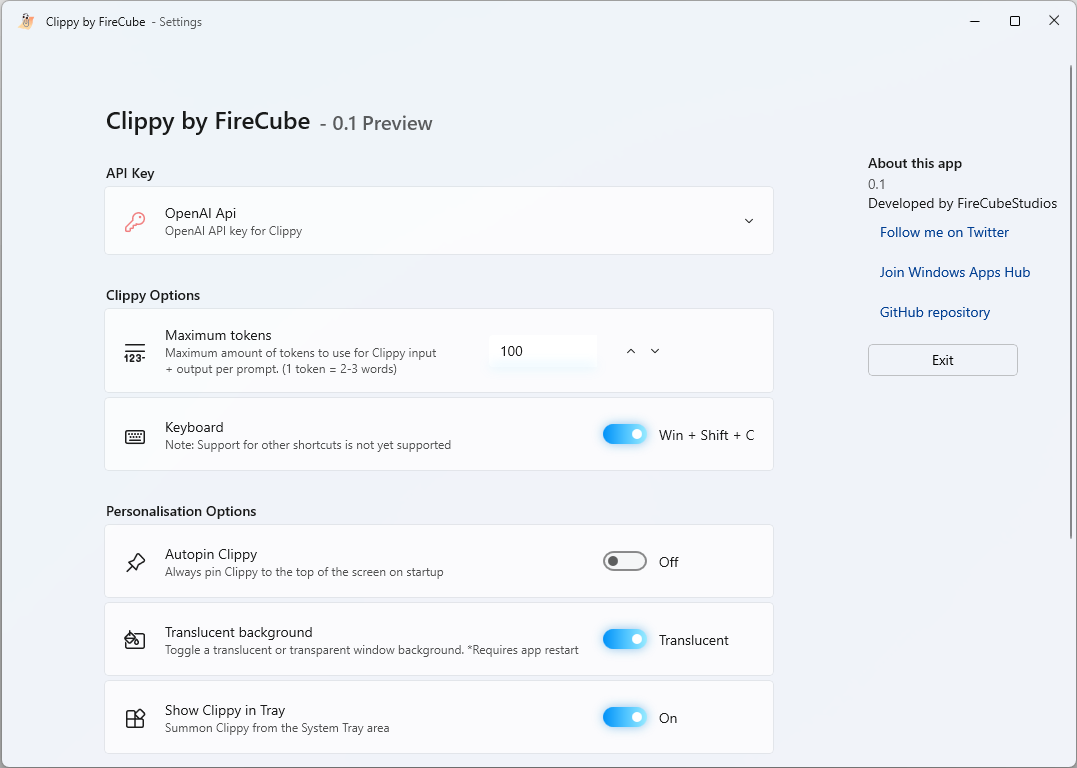The height and width of the screenshot is (768, 1077).
Task: Click the Autopin Clippy pin icon
Action: [x=135, y=561]
